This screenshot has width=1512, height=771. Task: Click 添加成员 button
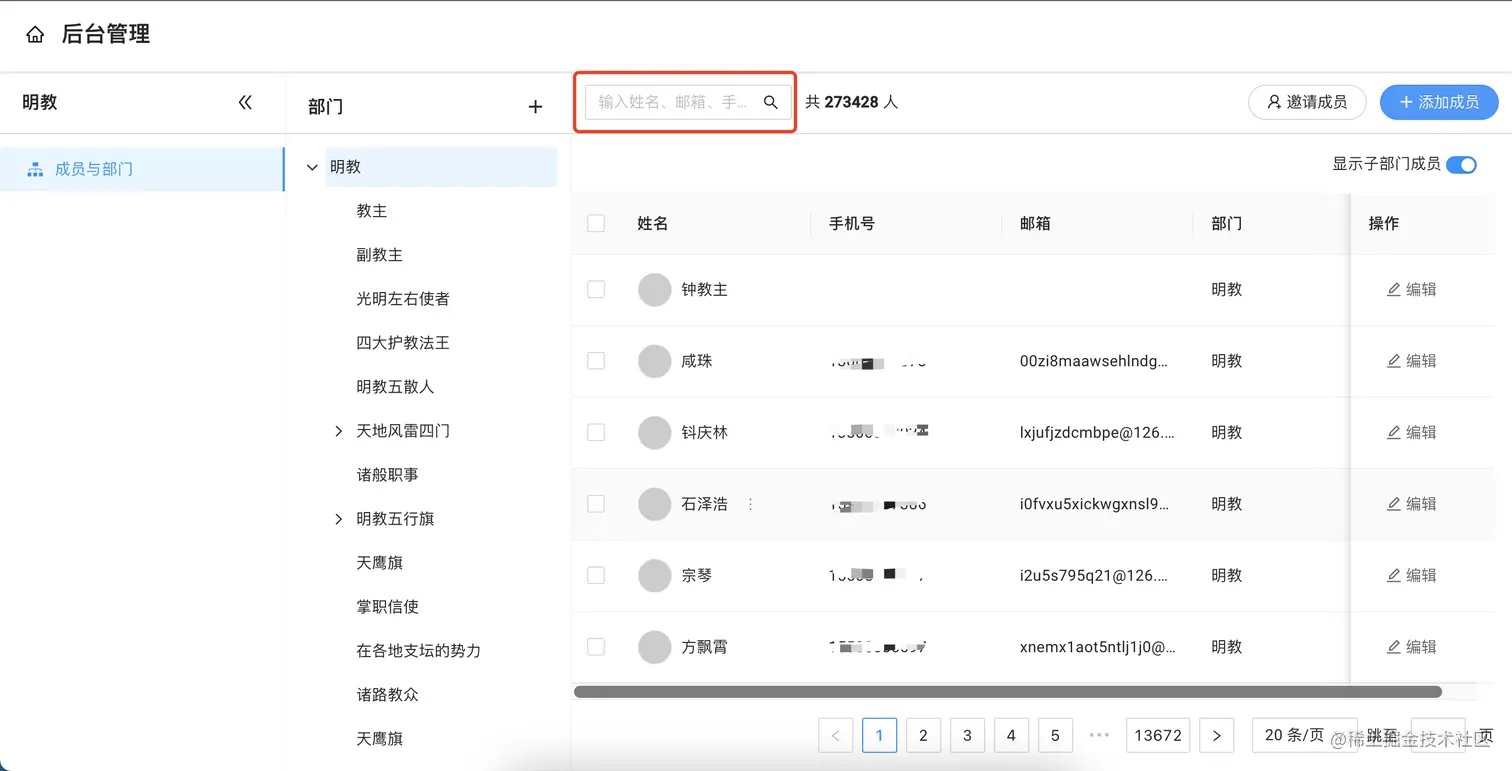click(x=1439, y=102)
